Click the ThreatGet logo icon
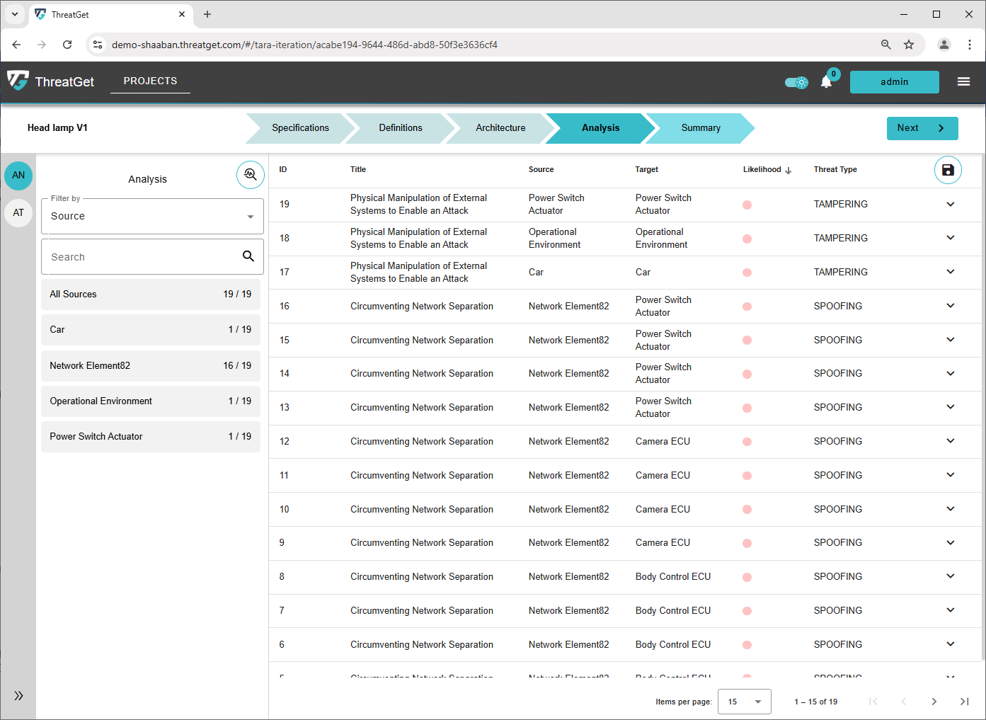The image size is (986, 720). 17,80
